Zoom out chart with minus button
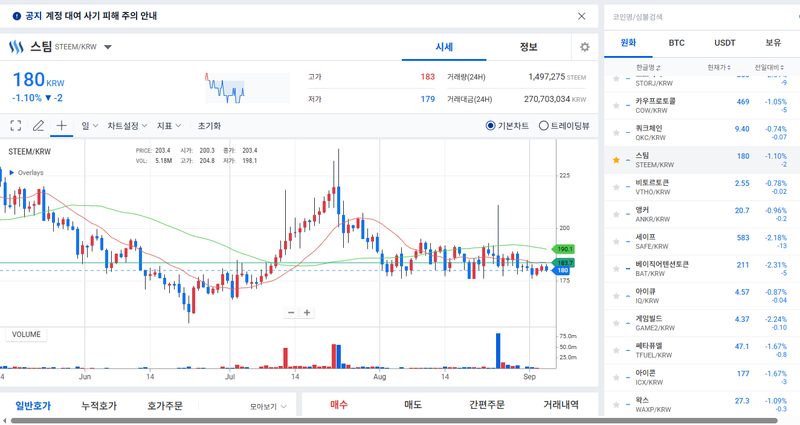The image size is (800, 425). pos(291,313)
